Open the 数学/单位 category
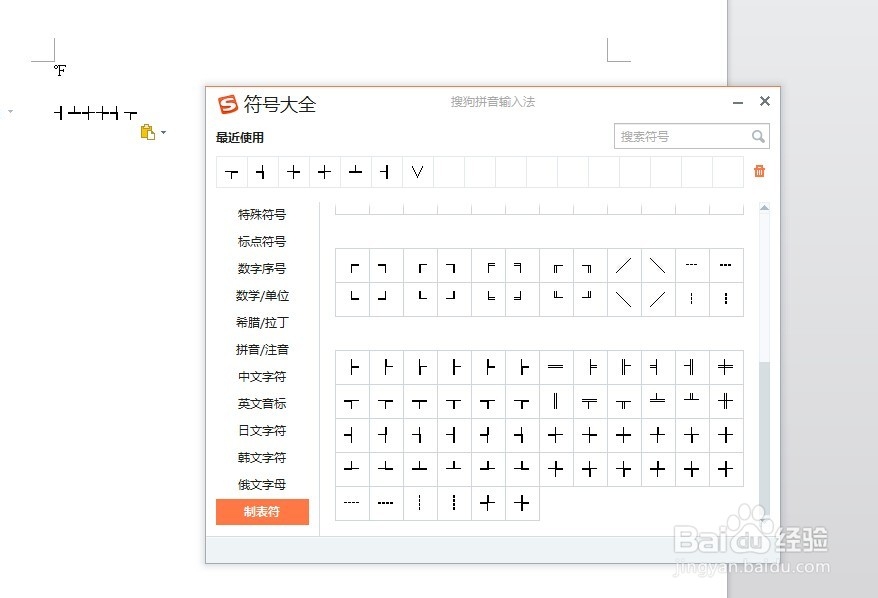 [260, 295]
